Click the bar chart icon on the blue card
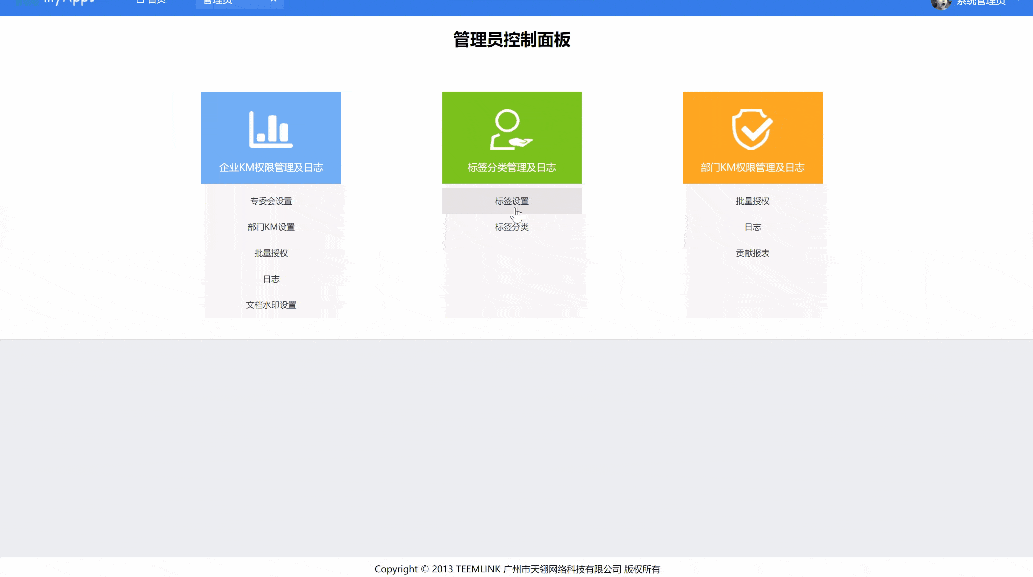 270,125
